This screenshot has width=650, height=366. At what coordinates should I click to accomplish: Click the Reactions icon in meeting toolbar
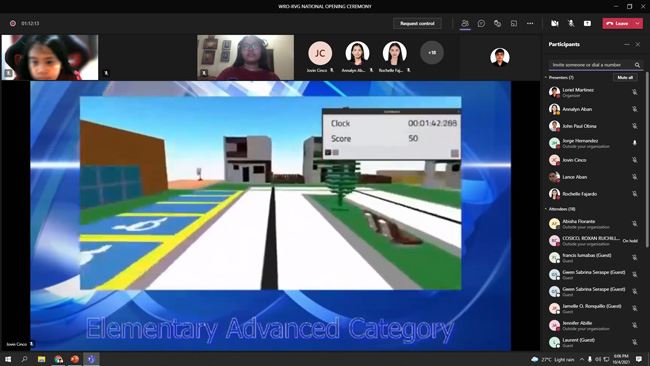(x=497, y=24)
